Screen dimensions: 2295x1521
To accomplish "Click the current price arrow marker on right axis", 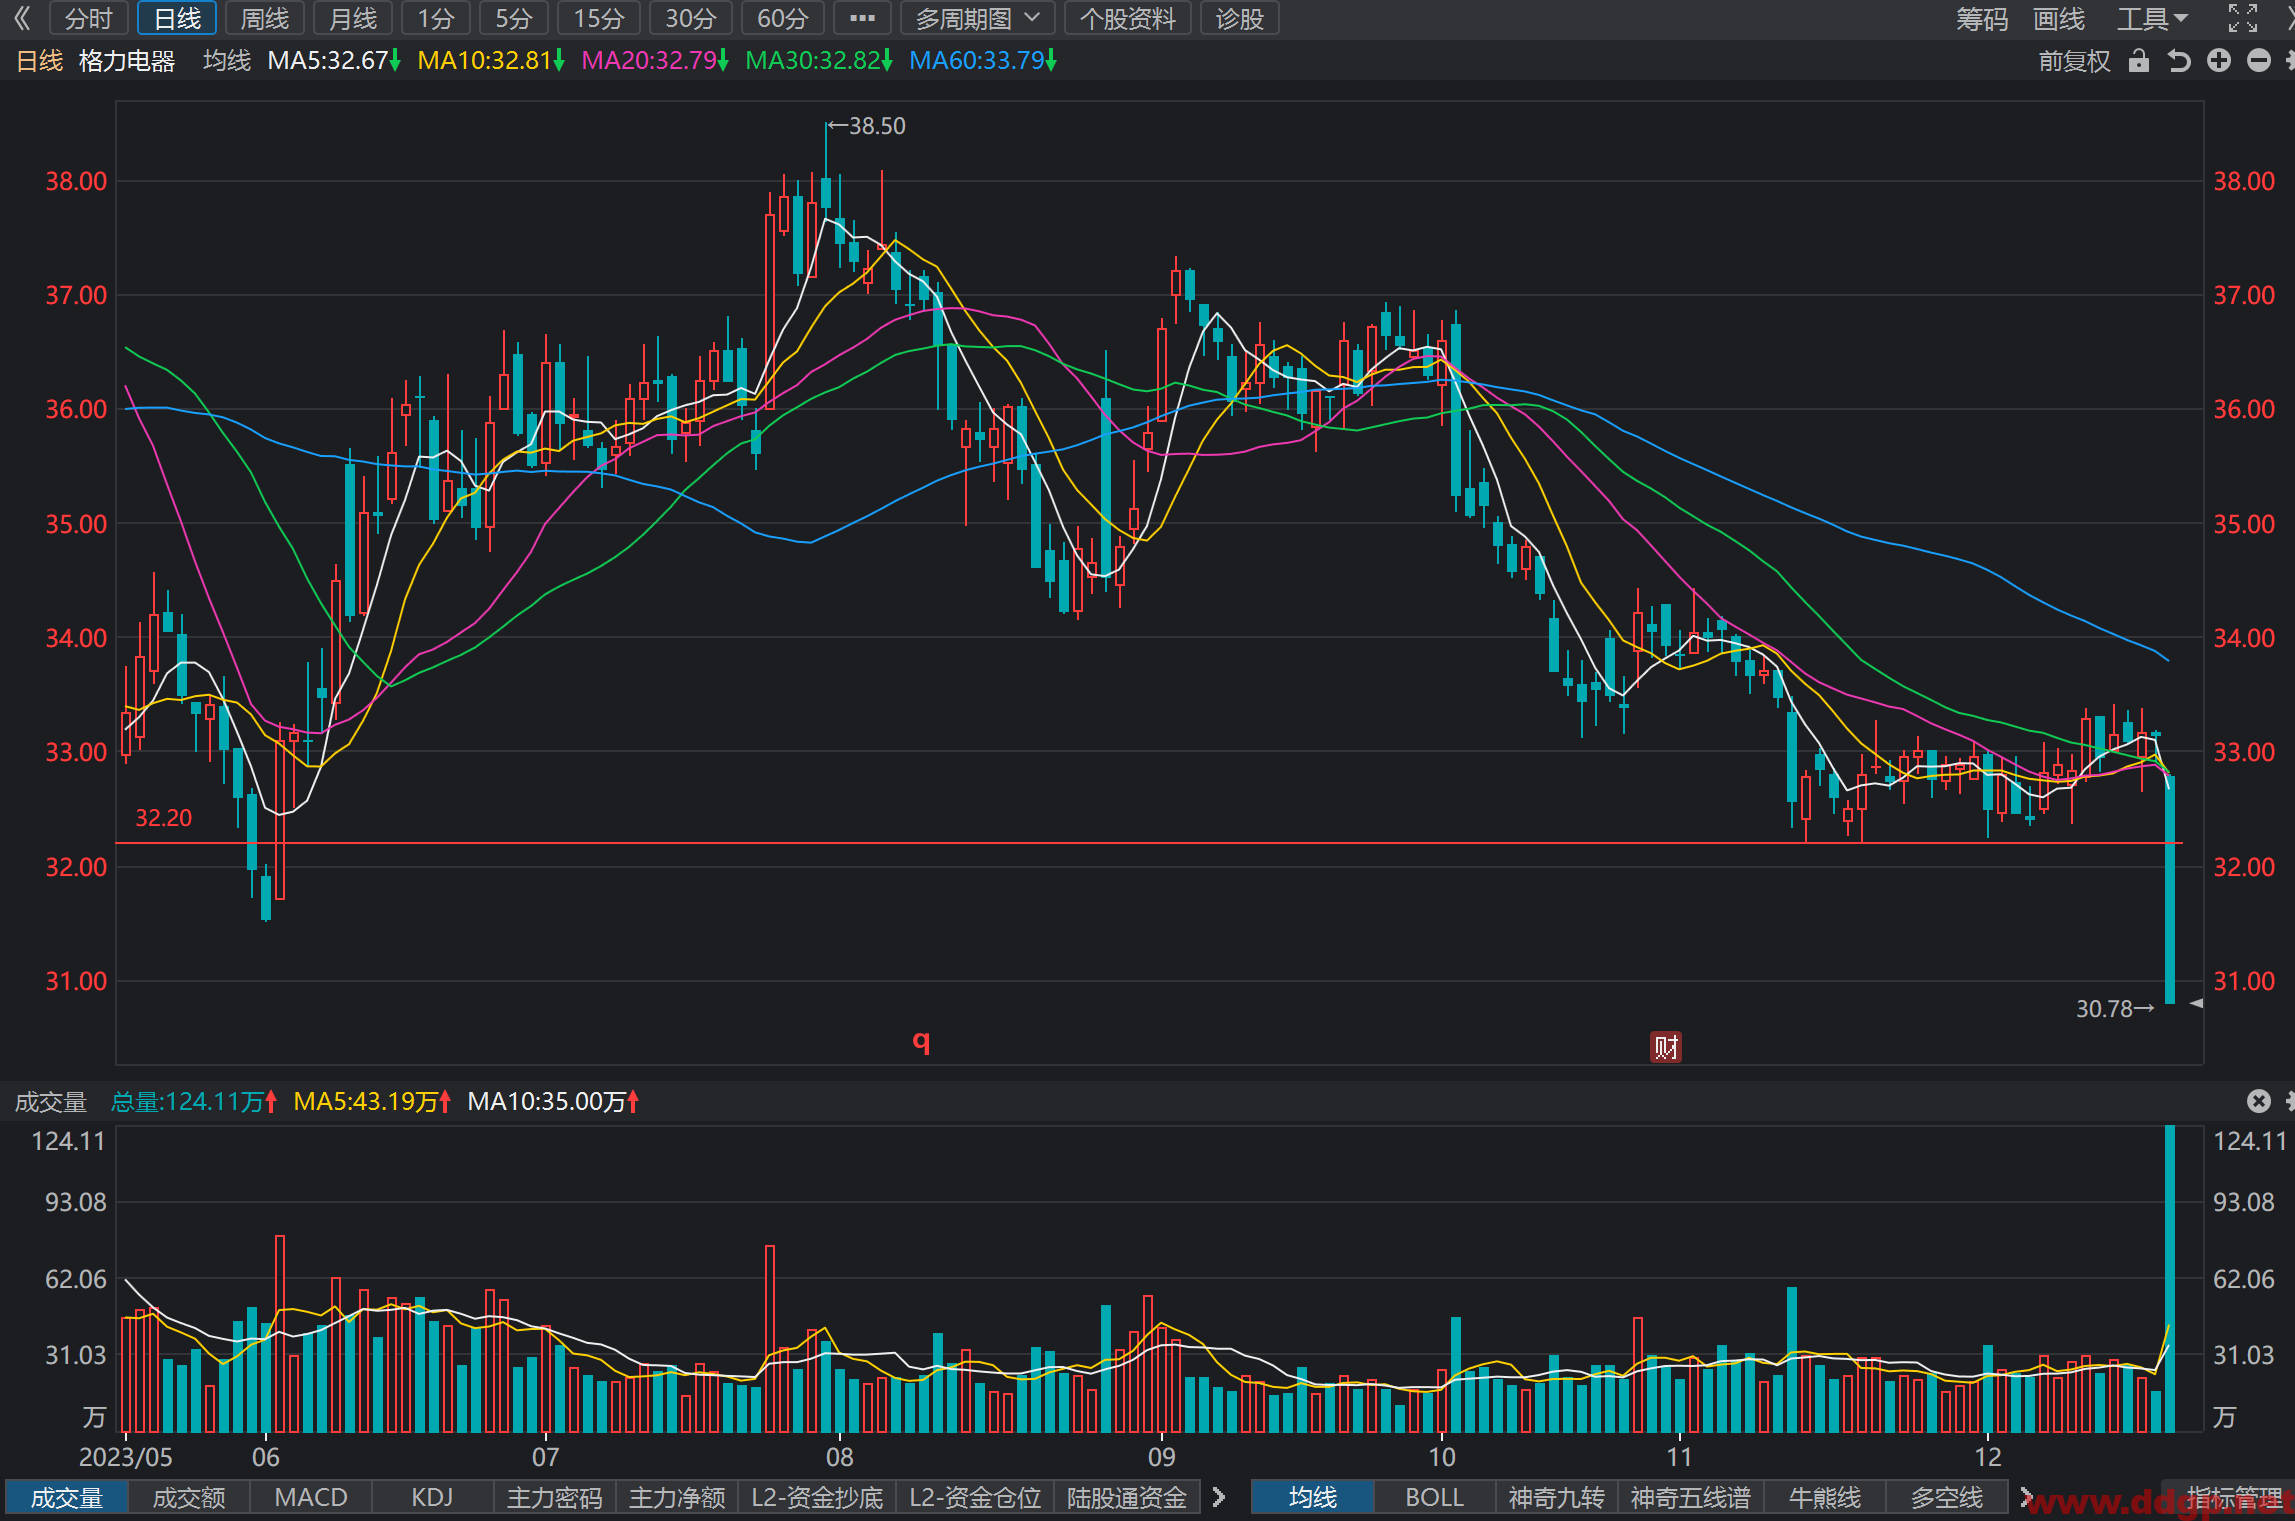I will pos(2196,1003).
